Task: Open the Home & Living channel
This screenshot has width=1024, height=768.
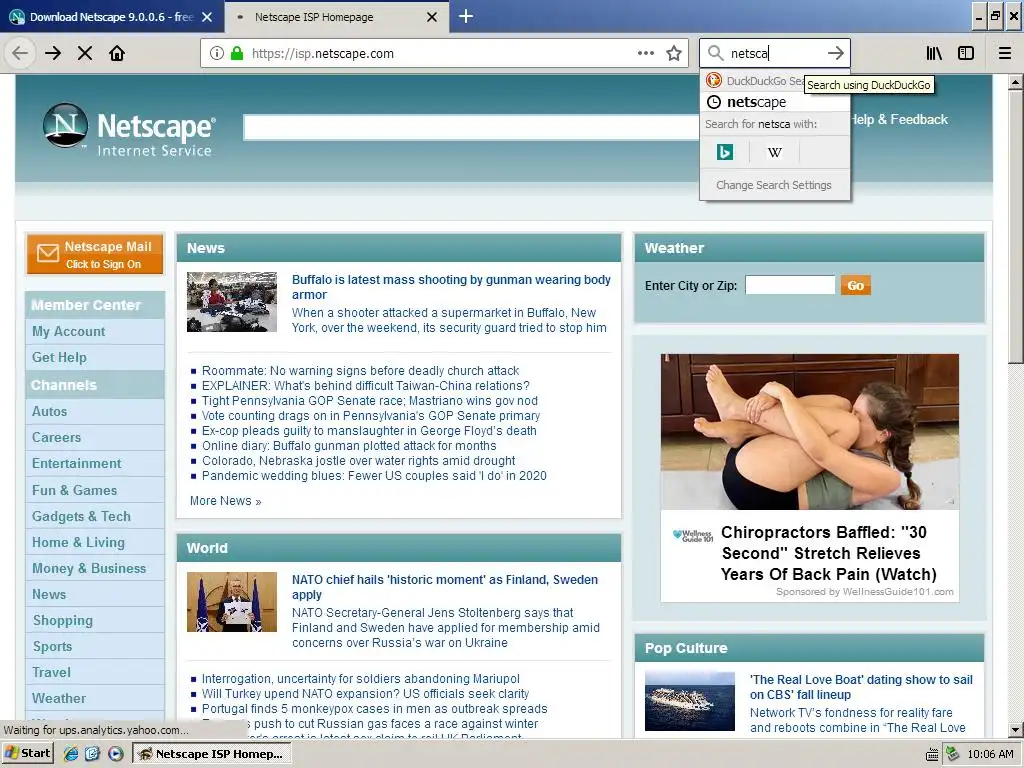Action: [78, 542]
